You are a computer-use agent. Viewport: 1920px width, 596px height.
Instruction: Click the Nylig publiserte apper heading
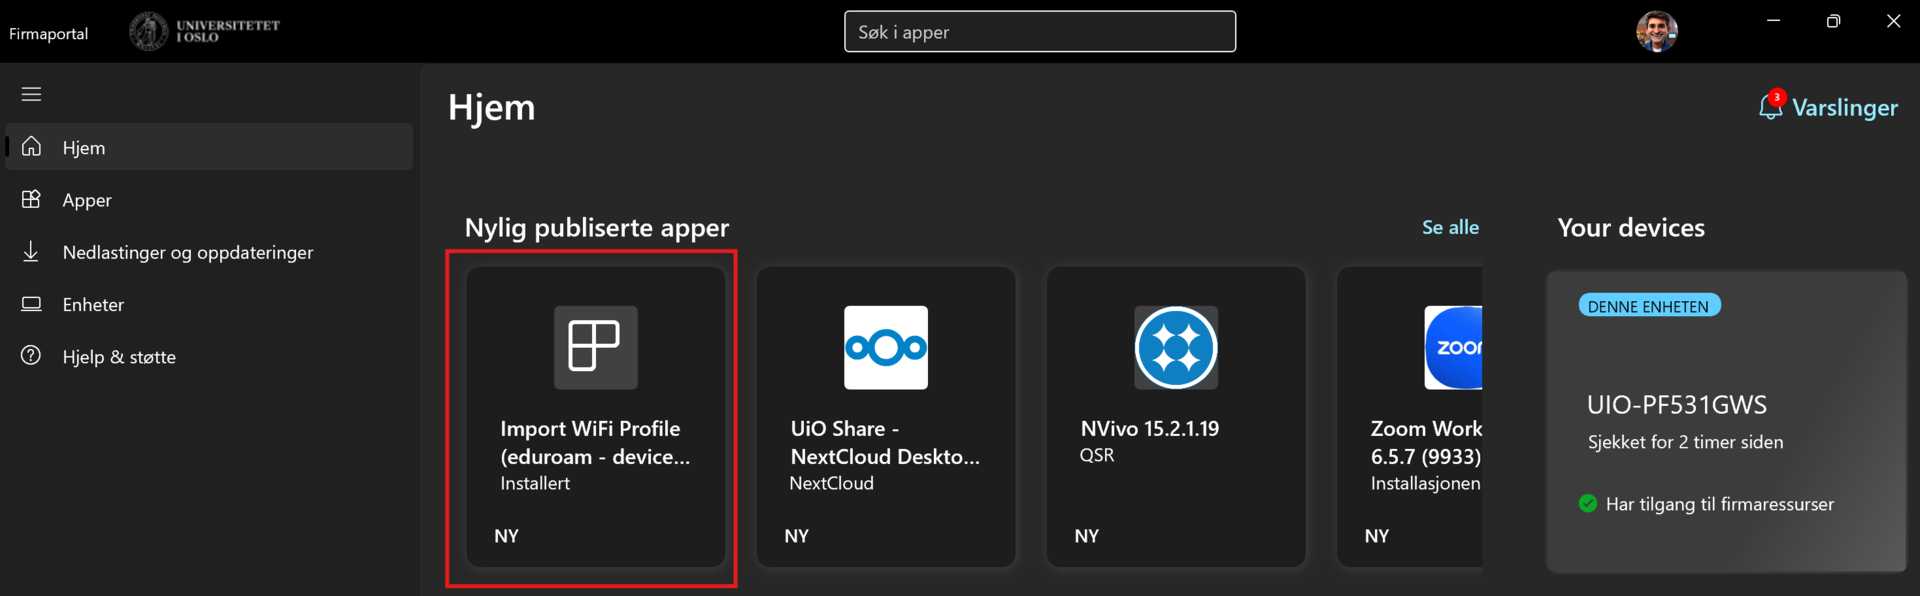(x=597, y=228)
